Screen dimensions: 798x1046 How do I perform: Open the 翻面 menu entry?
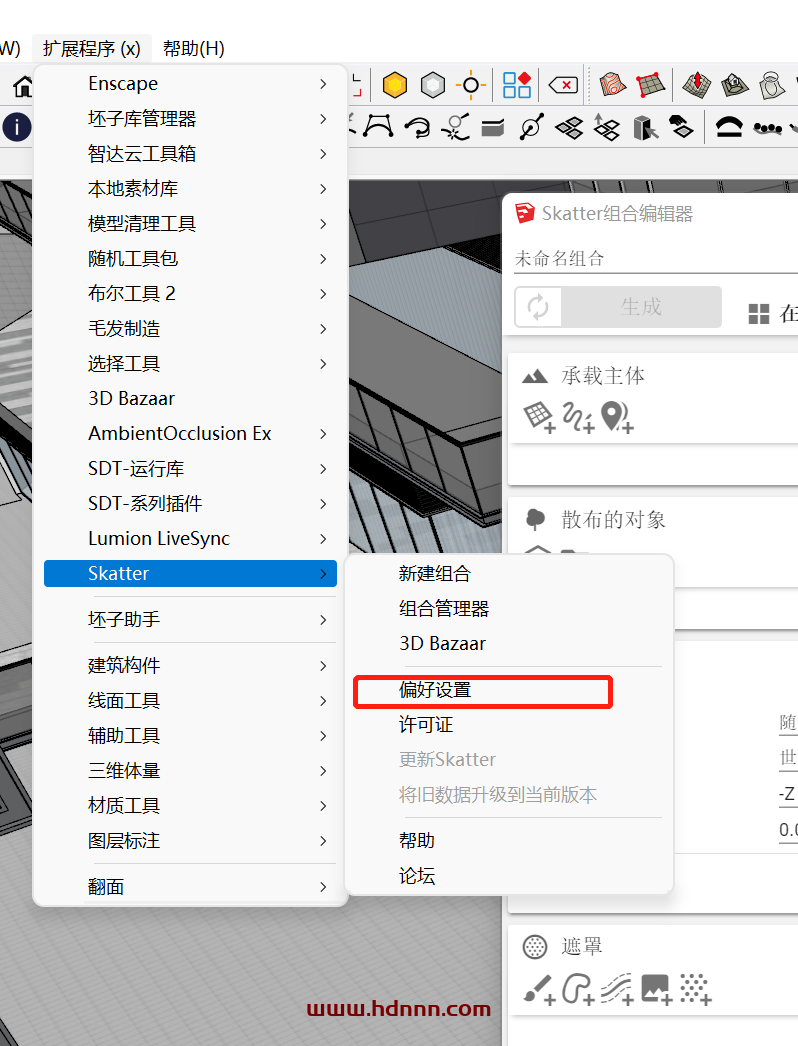coord(190,887)
